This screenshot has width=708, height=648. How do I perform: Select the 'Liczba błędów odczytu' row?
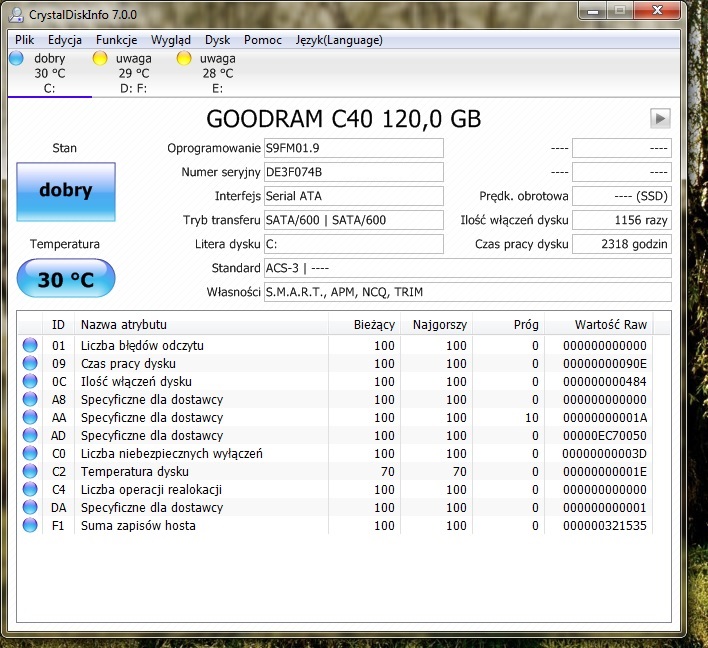coord(335,345)
